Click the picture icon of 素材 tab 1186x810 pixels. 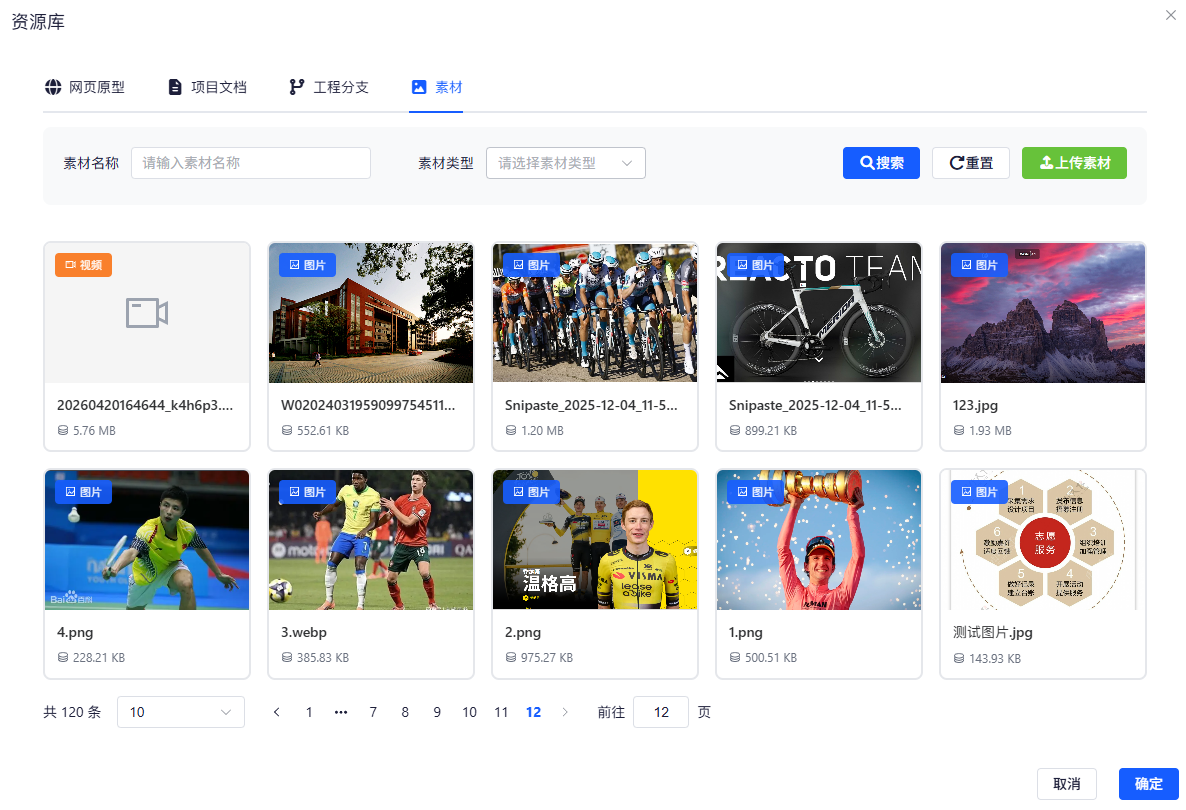pos(419,87)
